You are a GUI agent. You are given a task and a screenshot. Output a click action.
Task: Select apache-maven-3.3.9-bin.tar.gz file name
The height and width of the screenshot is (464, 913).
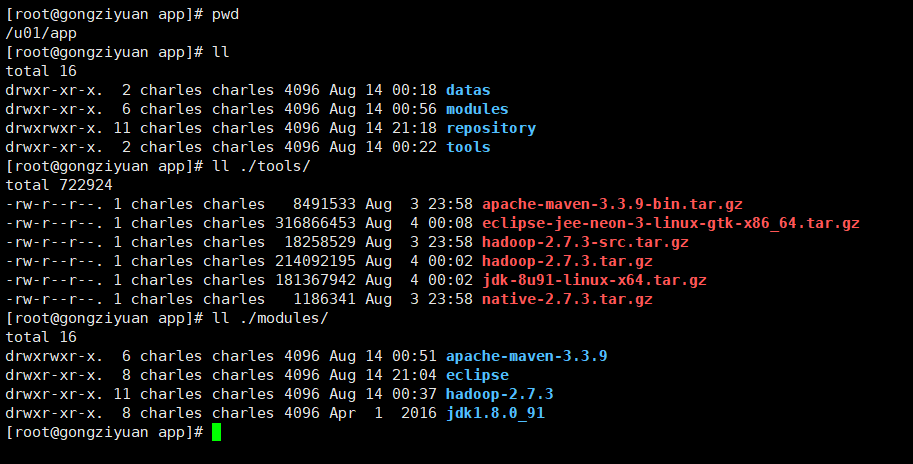[613, 204]
